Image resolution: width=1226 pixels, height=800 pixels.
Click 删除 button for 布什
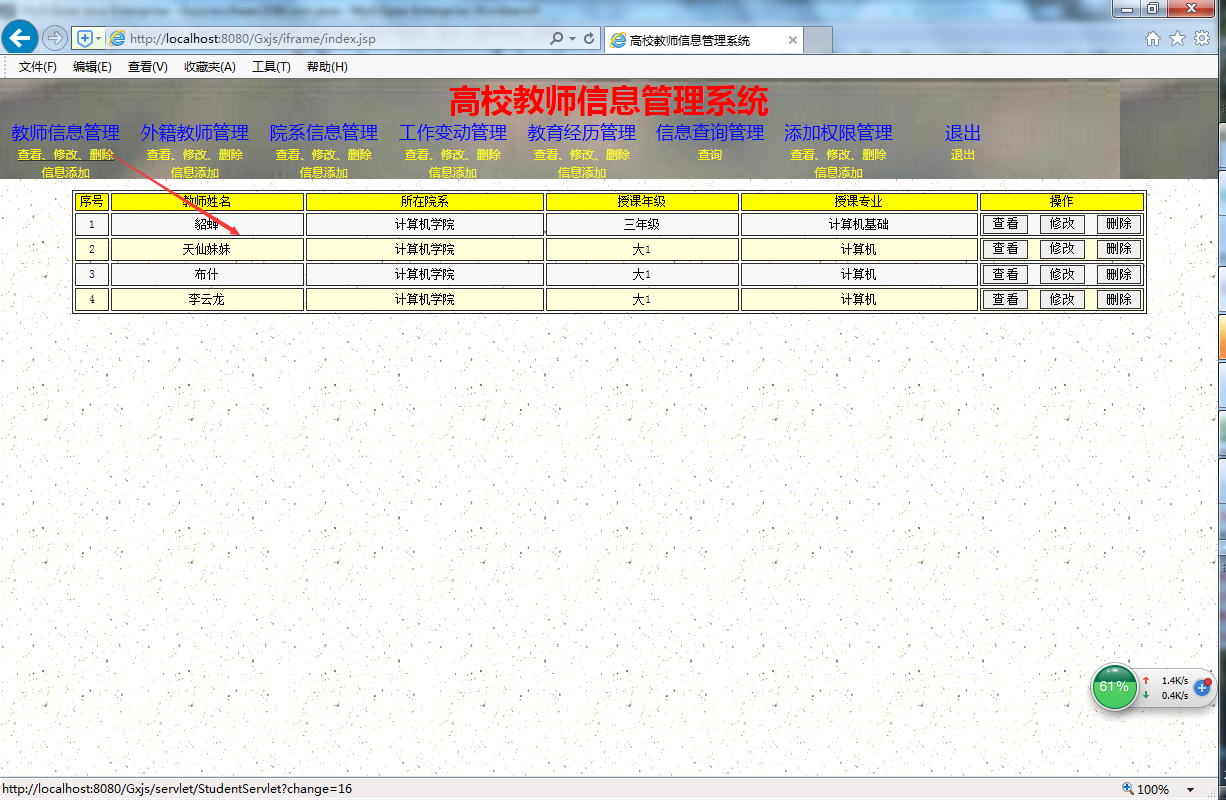(x=1119, y=274)
